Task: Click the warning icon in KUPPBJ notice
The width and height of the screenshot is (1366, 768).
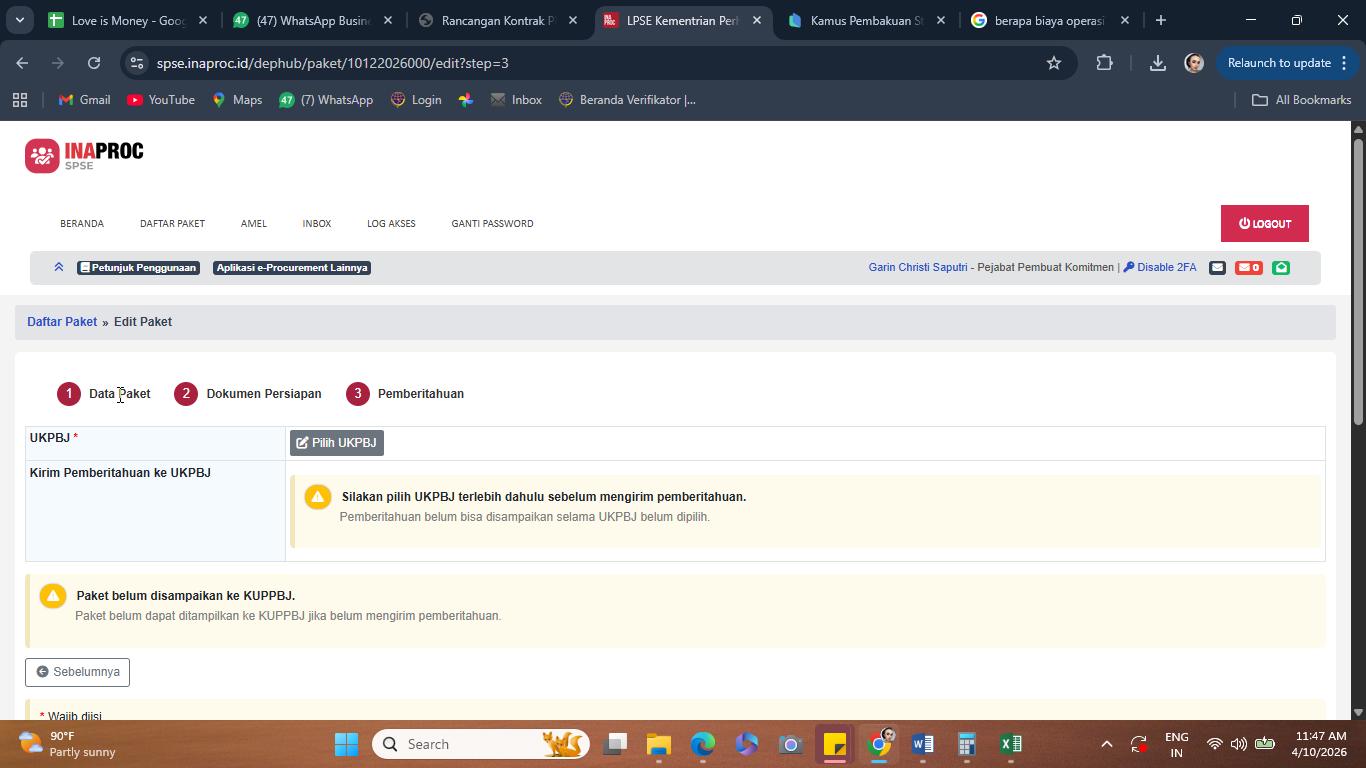Action: click(53, 596)
